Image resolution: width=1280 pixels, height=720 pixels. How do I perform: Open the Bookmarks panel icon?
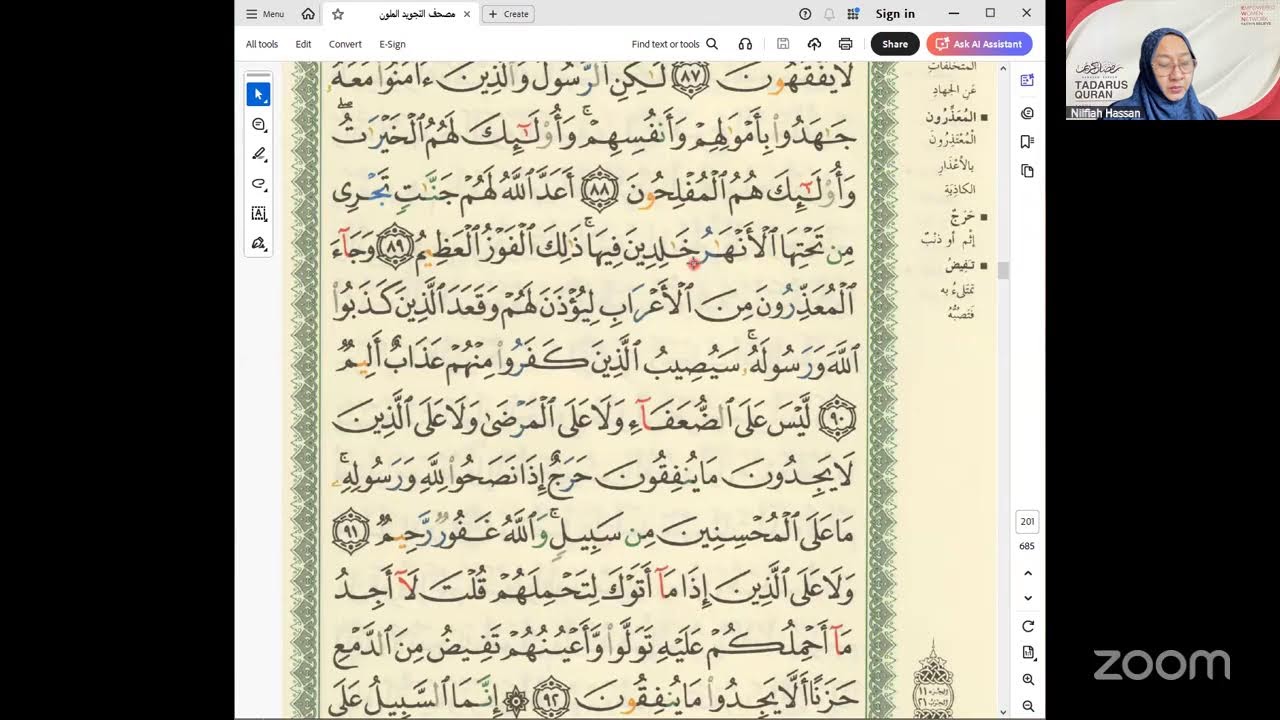1027,142
